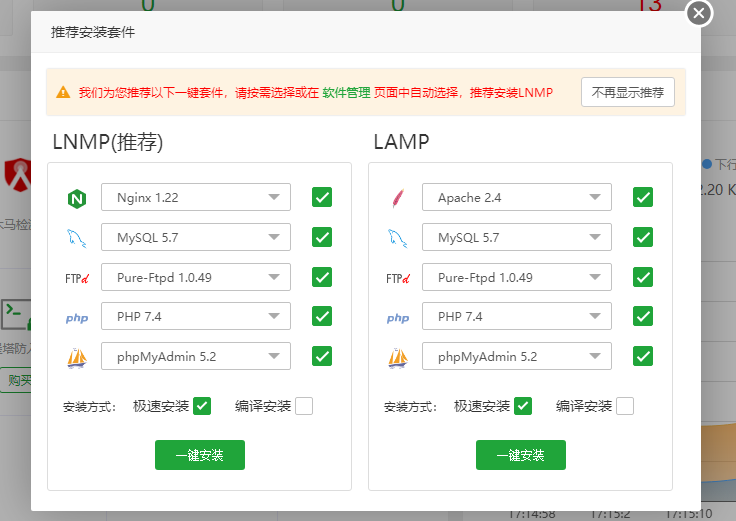This screenshot has height=521, width=736.
Task: Click the phpMyAdmin sailboat icon in LNMP
Action: [x=77, y=358]
